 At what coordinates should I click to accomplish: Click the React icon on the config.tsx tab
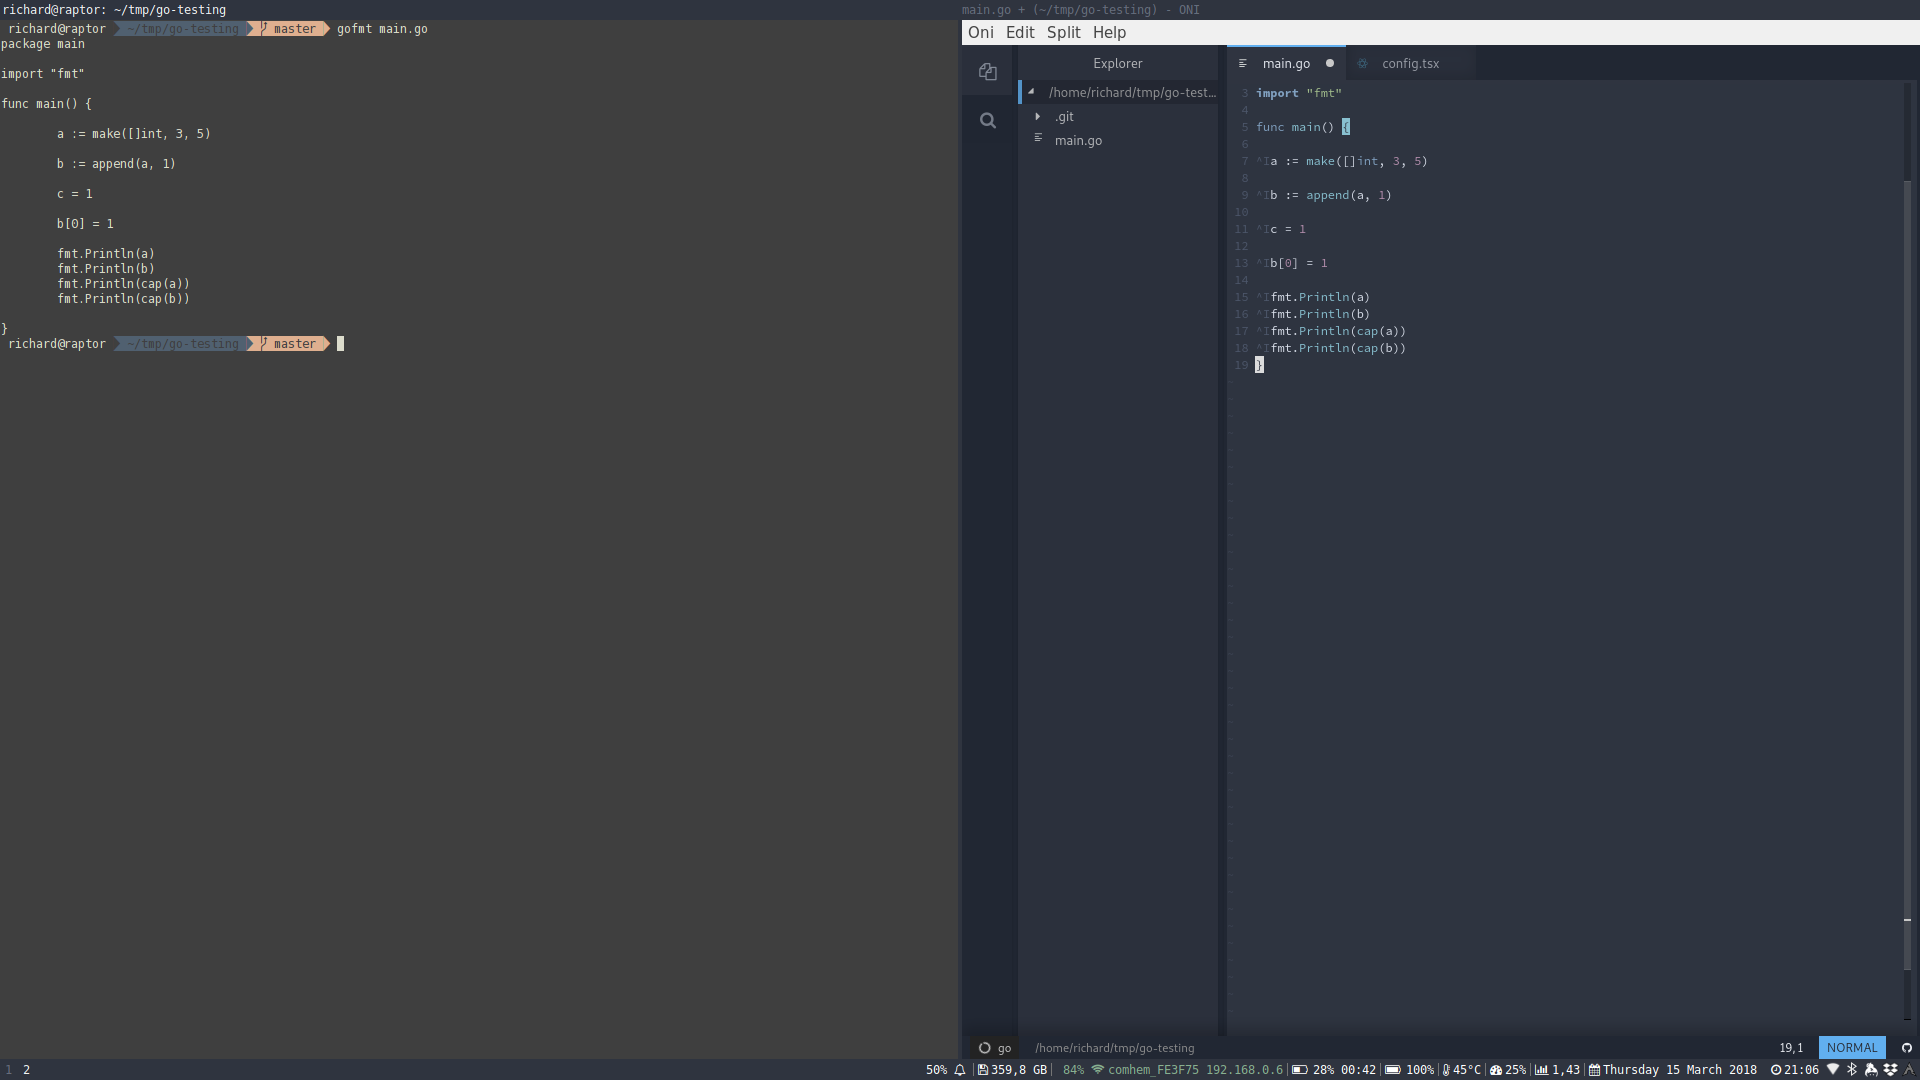click(1362, 63)
